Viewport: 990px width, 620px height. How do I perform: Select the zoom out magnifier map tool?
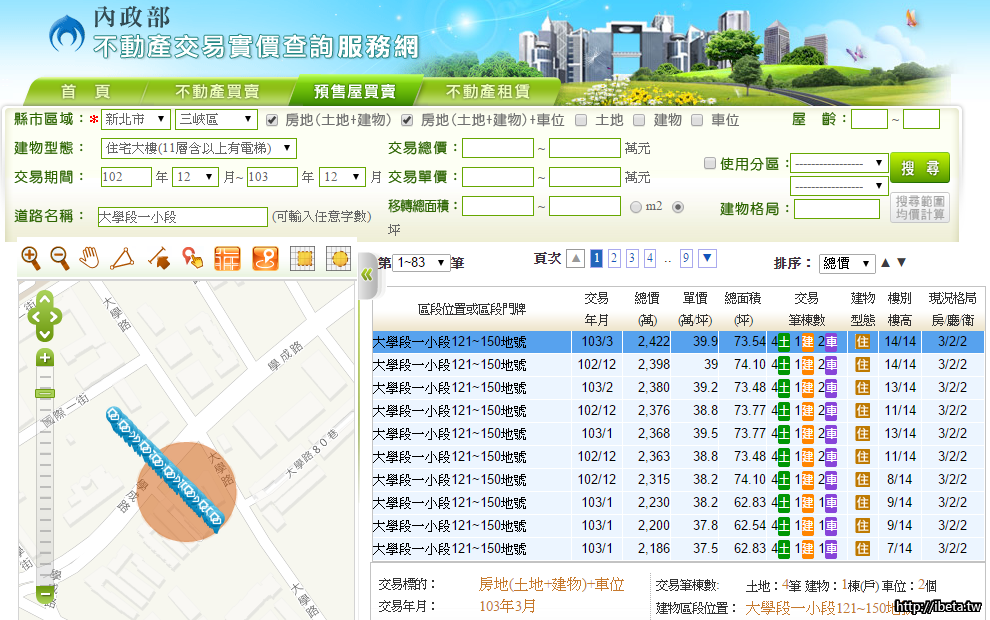pyautogui.click(x=60, y=258)
